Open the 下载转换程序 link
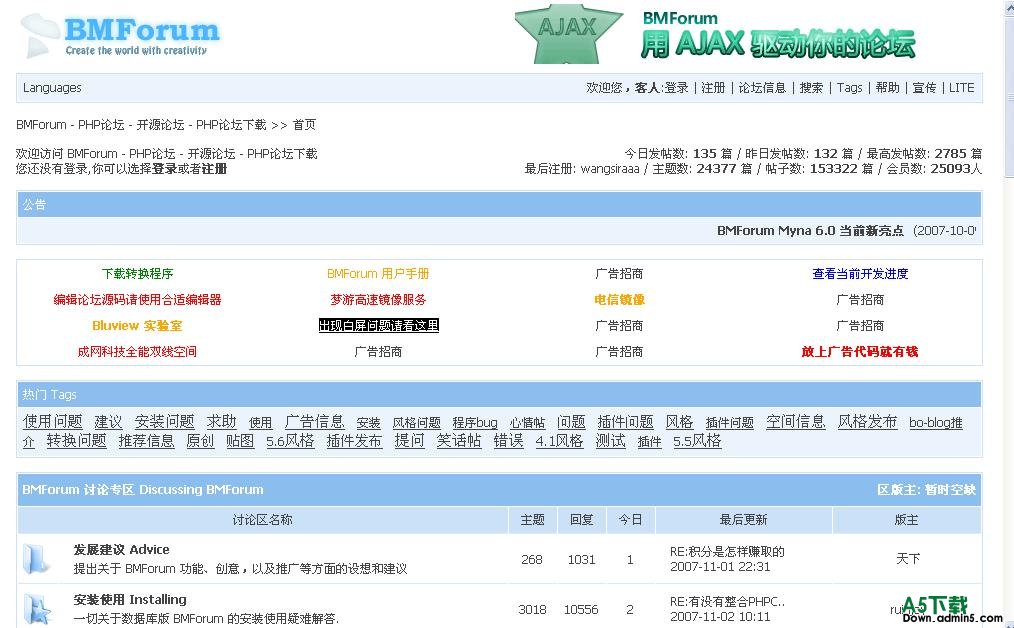Screen dimensions: 1014x628 137,274
